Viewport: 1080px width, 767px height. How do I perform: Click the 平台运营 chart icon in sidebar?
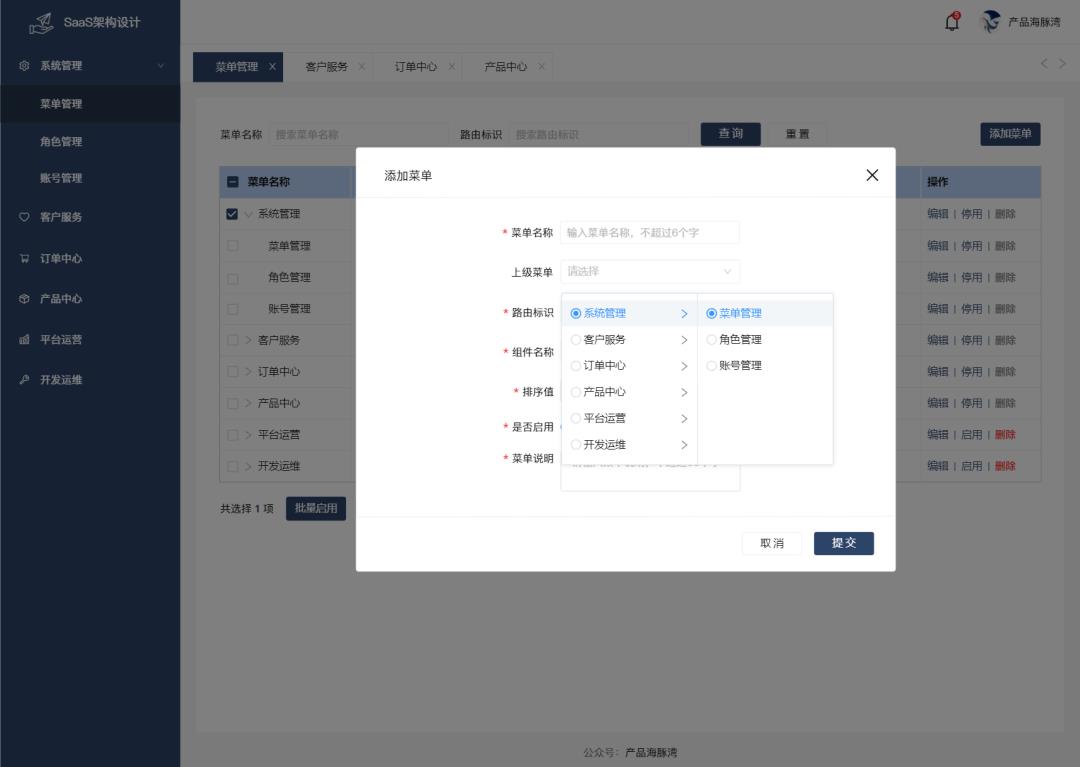point(24,340)
